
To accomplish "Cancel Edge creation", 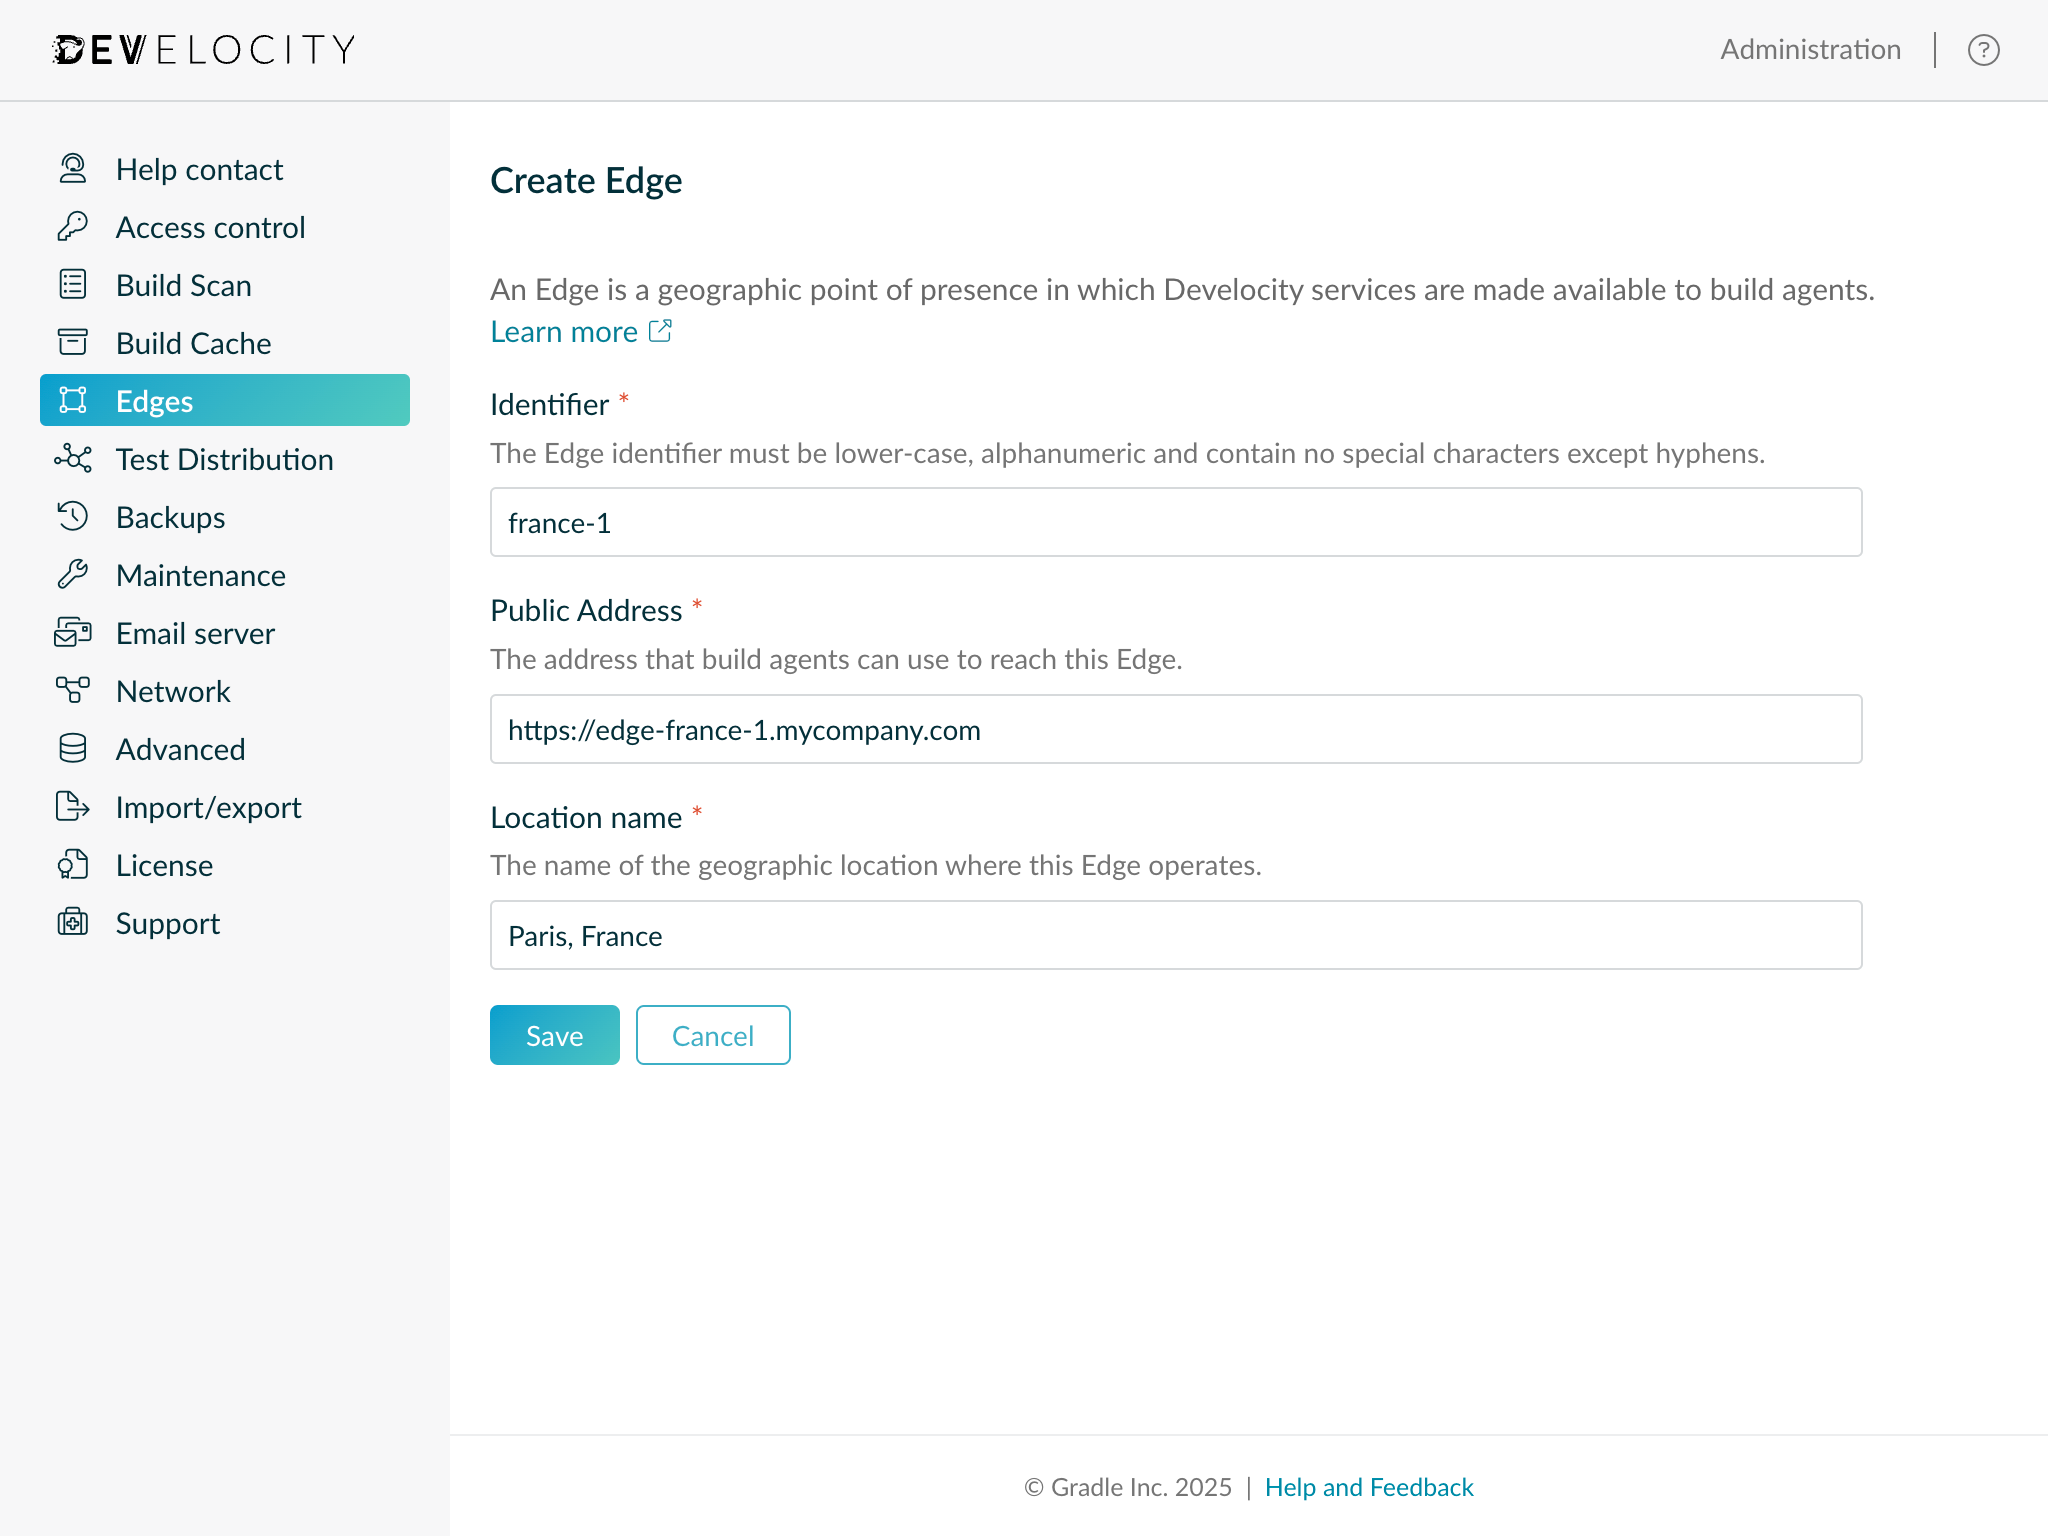I will 712,1035.
